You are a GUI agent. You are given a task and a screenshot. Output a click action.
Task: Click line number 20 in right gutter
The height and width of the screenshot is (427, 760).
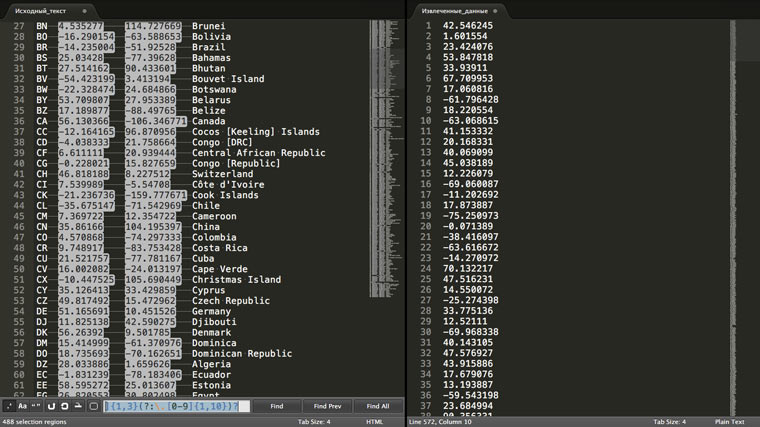tap(426, 226)
